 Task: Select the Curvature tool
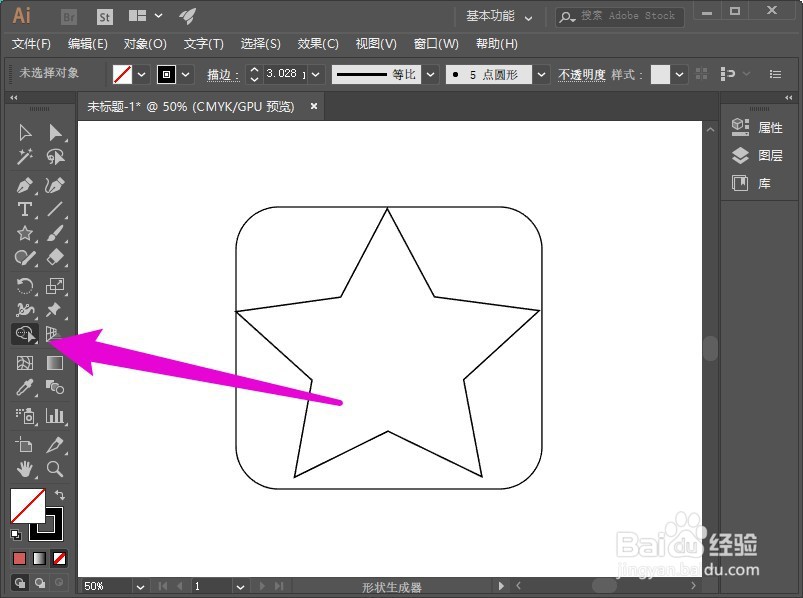pyautogui.click(x=55, y=185)
